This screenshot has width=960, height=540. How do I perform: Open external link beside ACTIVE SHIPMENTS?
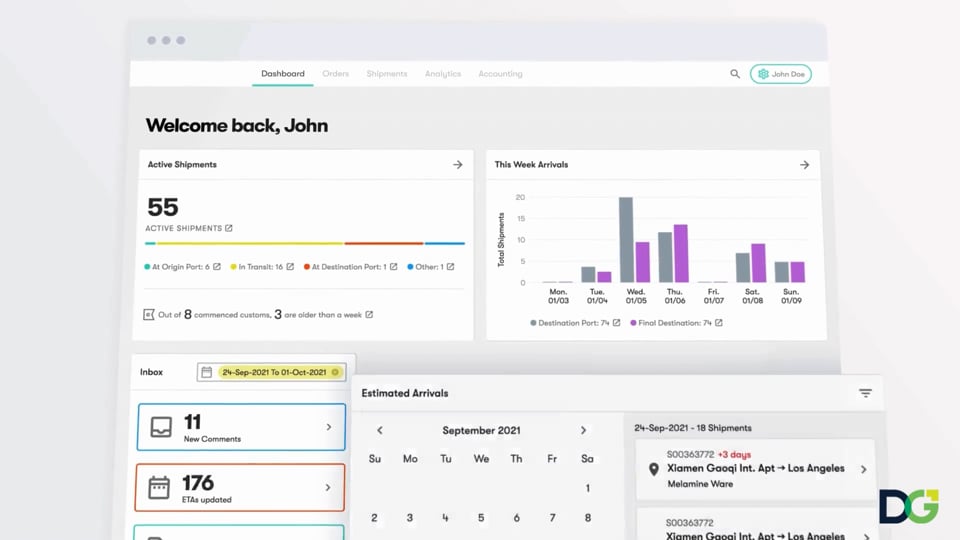click(x=229, y=228)
